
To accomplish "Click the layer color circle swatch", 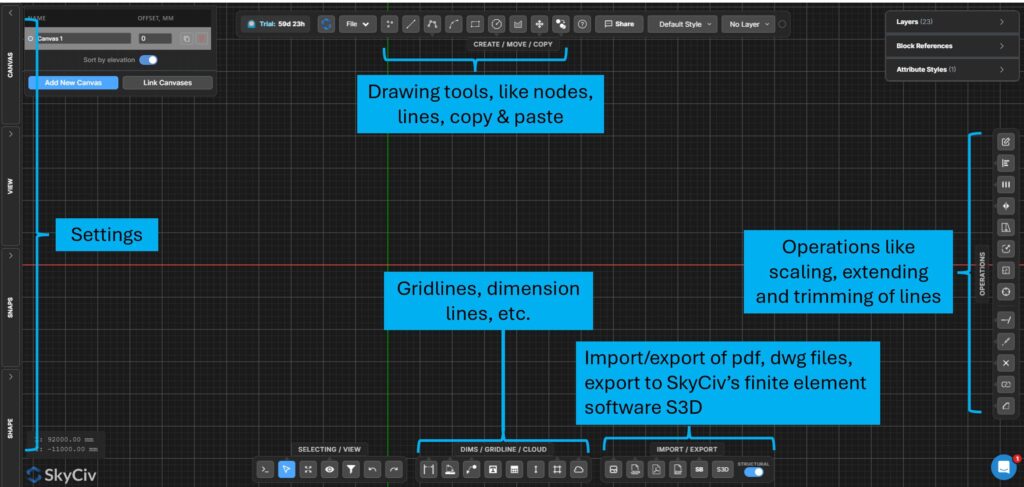I will tap(782, 24).
